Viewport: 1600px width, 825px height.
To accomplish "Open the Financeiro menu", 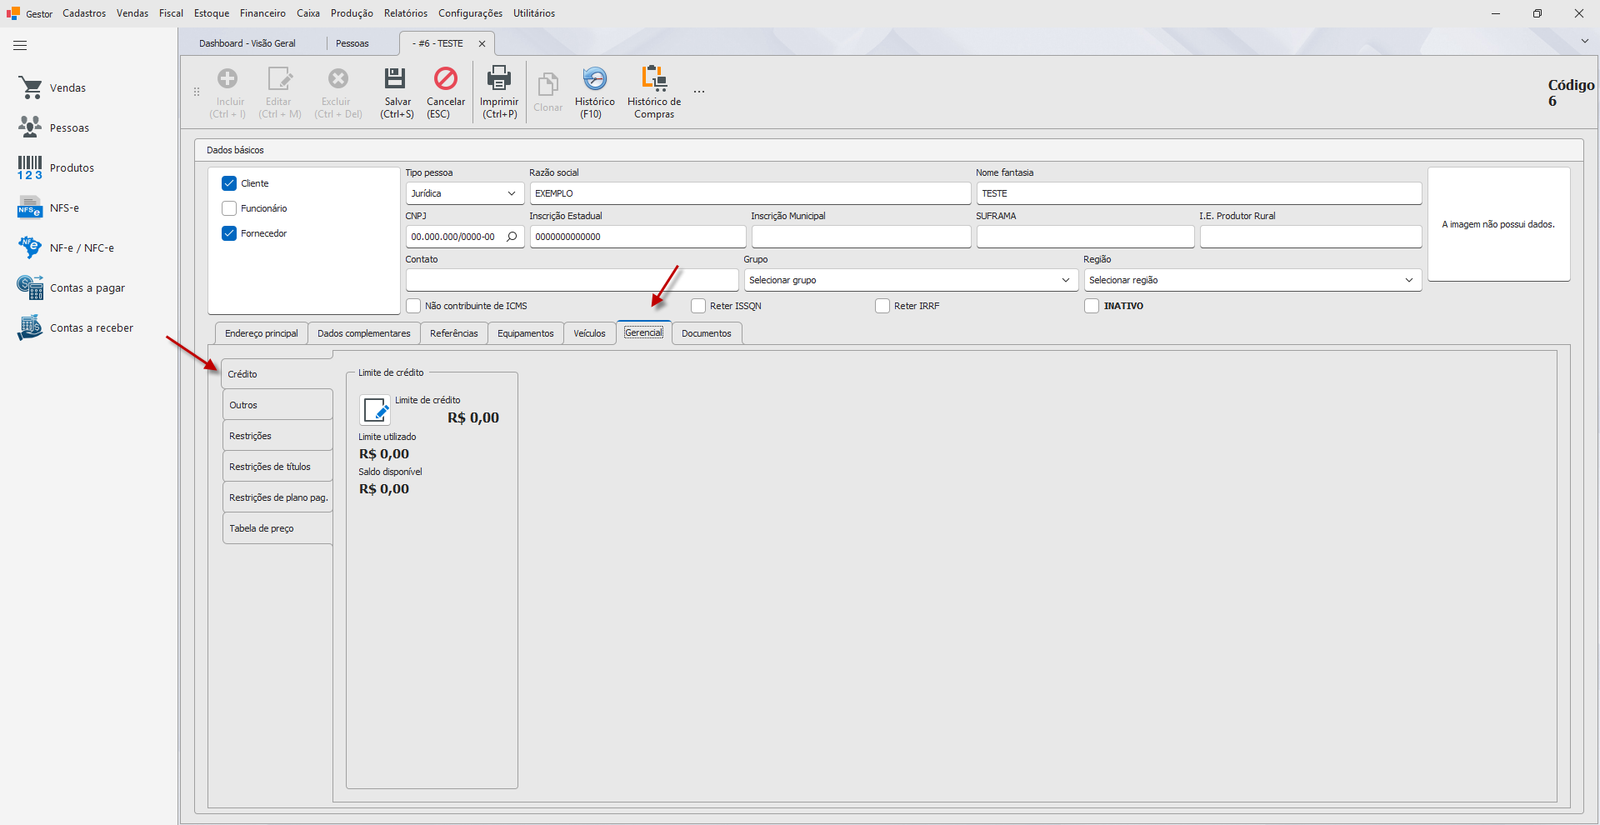I will [262, 13].
